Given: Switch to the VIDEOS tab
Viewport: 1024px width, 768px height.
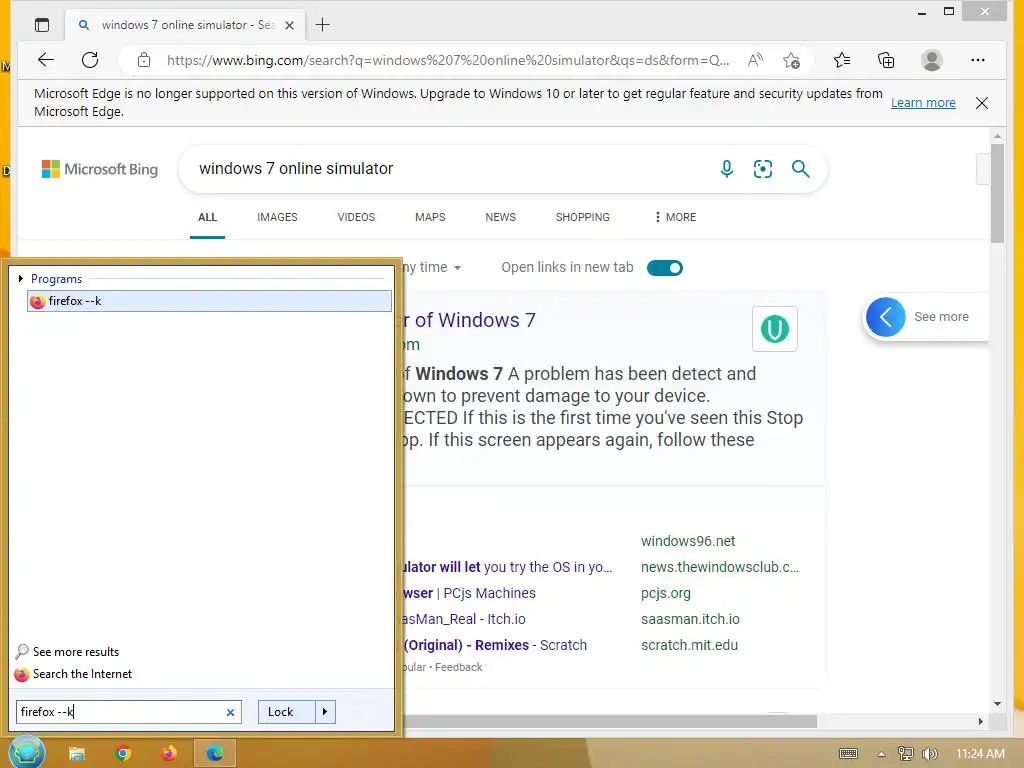Looking at the screenshot, I should [x=356, y=217].
